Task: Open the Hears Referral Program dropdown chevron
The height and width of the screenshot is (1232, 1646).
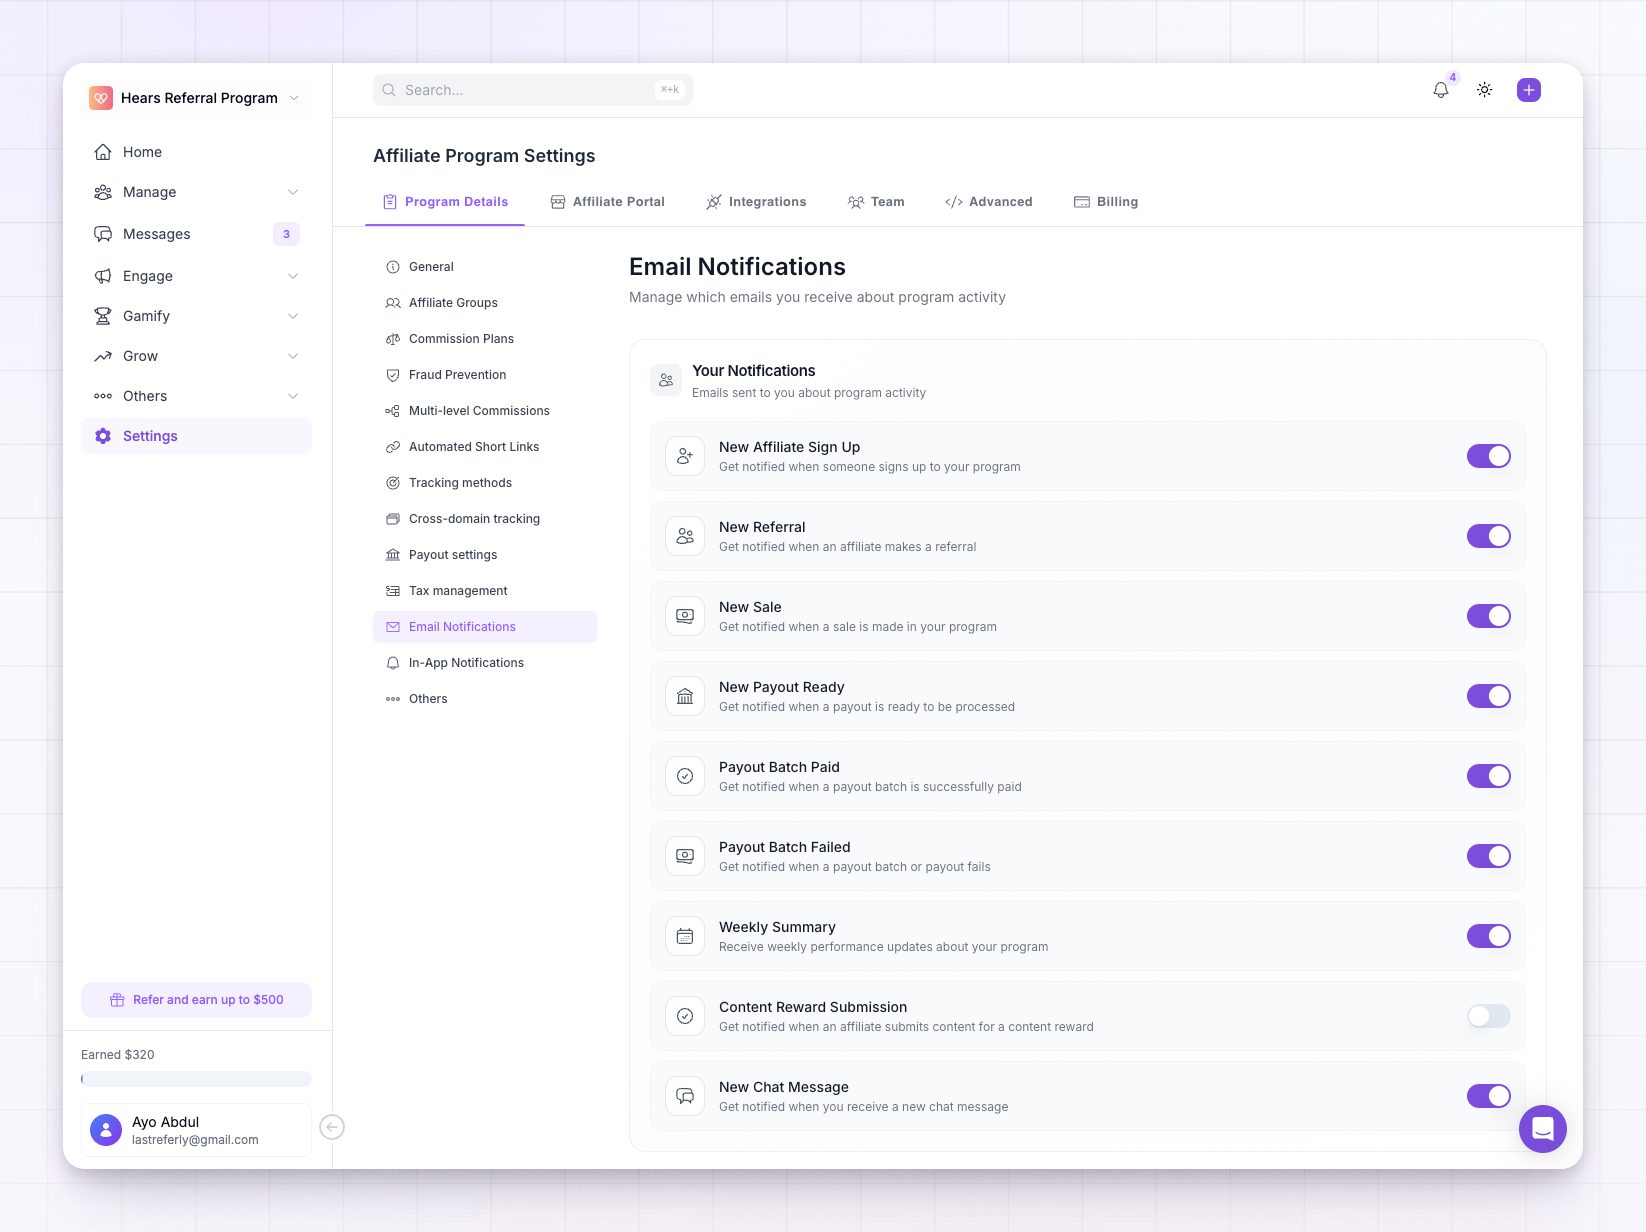Action: pos(293,98)
